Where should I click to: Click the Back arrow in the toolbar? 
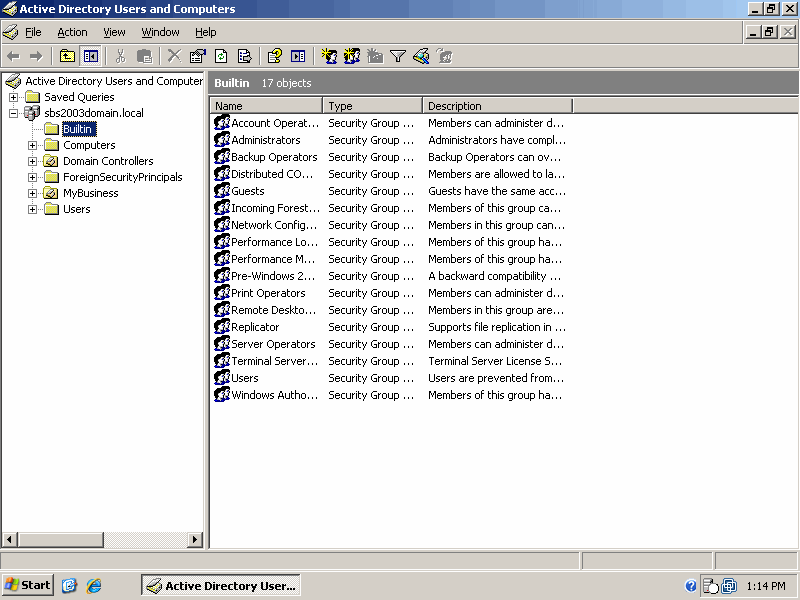coord(14,56)
